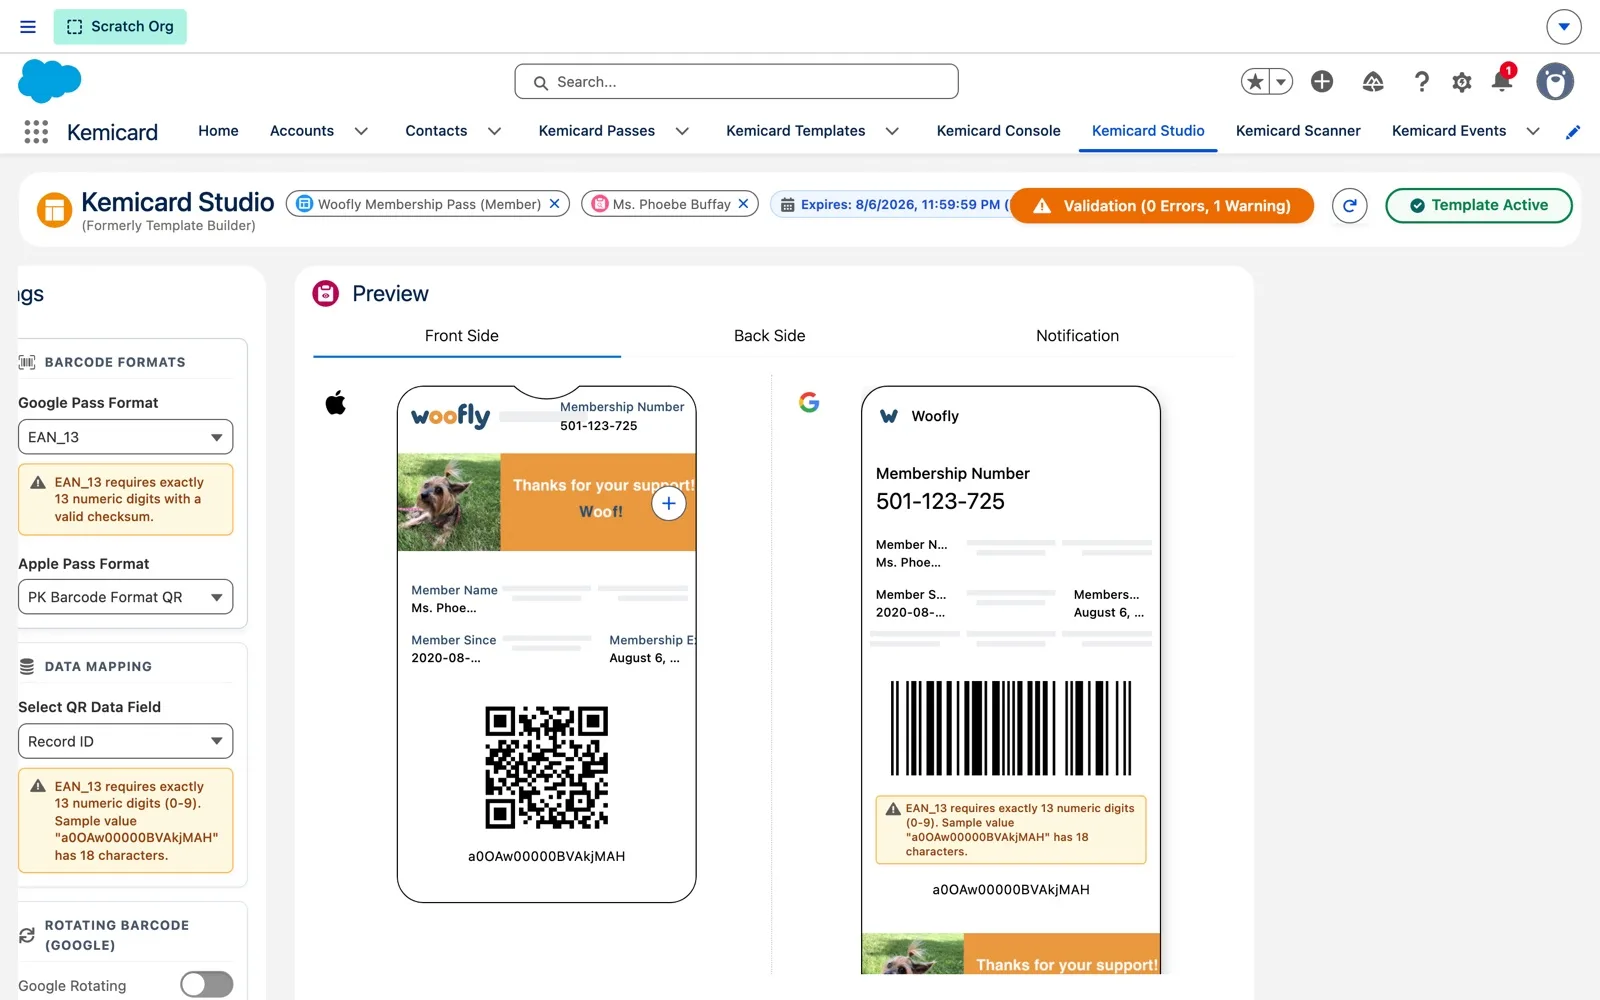The image size is (1600, 1000).
Task: Open the Help question mark icon
Action: [x=1421, y=82]
